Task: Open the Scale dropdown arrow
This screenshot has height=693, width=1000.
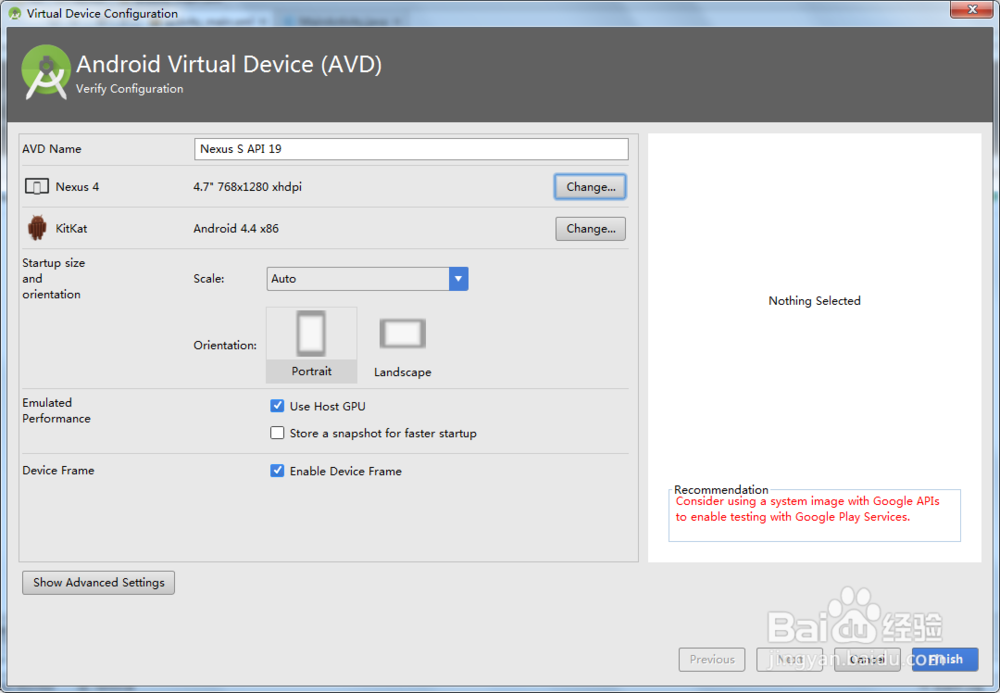Action: (x=458, y=278)
